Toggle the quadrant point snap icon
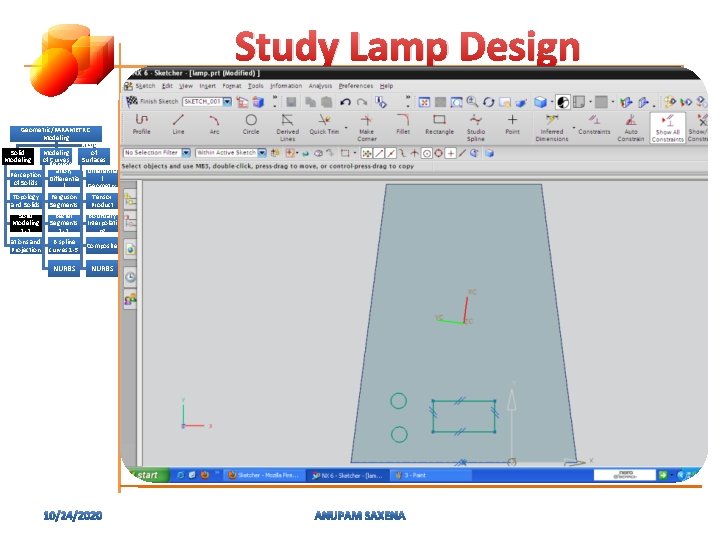Screen dimensions: 720x540 (x=439, y=153)
